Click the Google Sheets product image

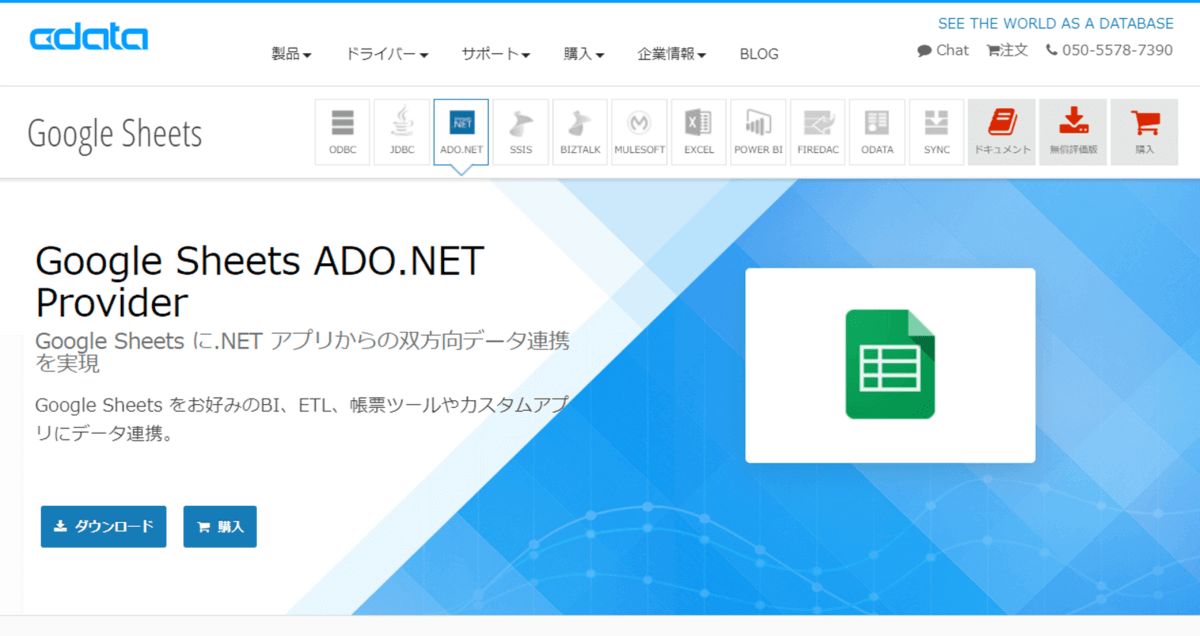coord(890,365)
